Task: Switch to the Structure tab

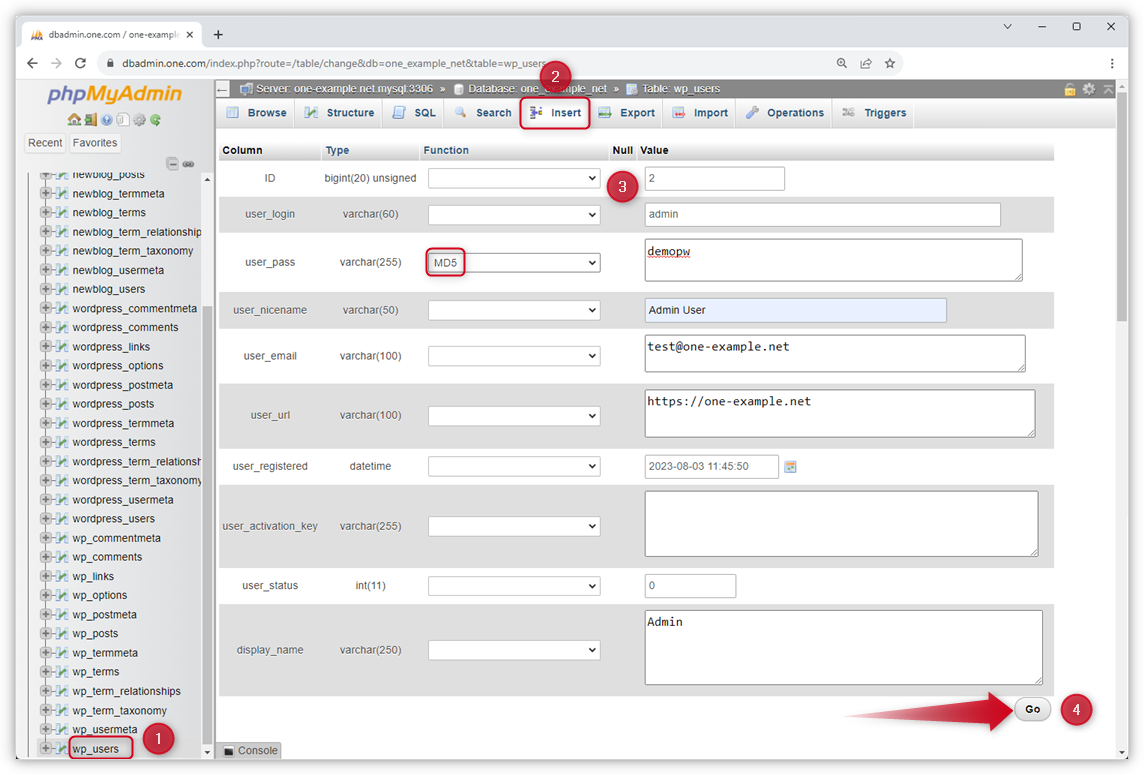Action: pyautogui.click(x=339, y=113)
